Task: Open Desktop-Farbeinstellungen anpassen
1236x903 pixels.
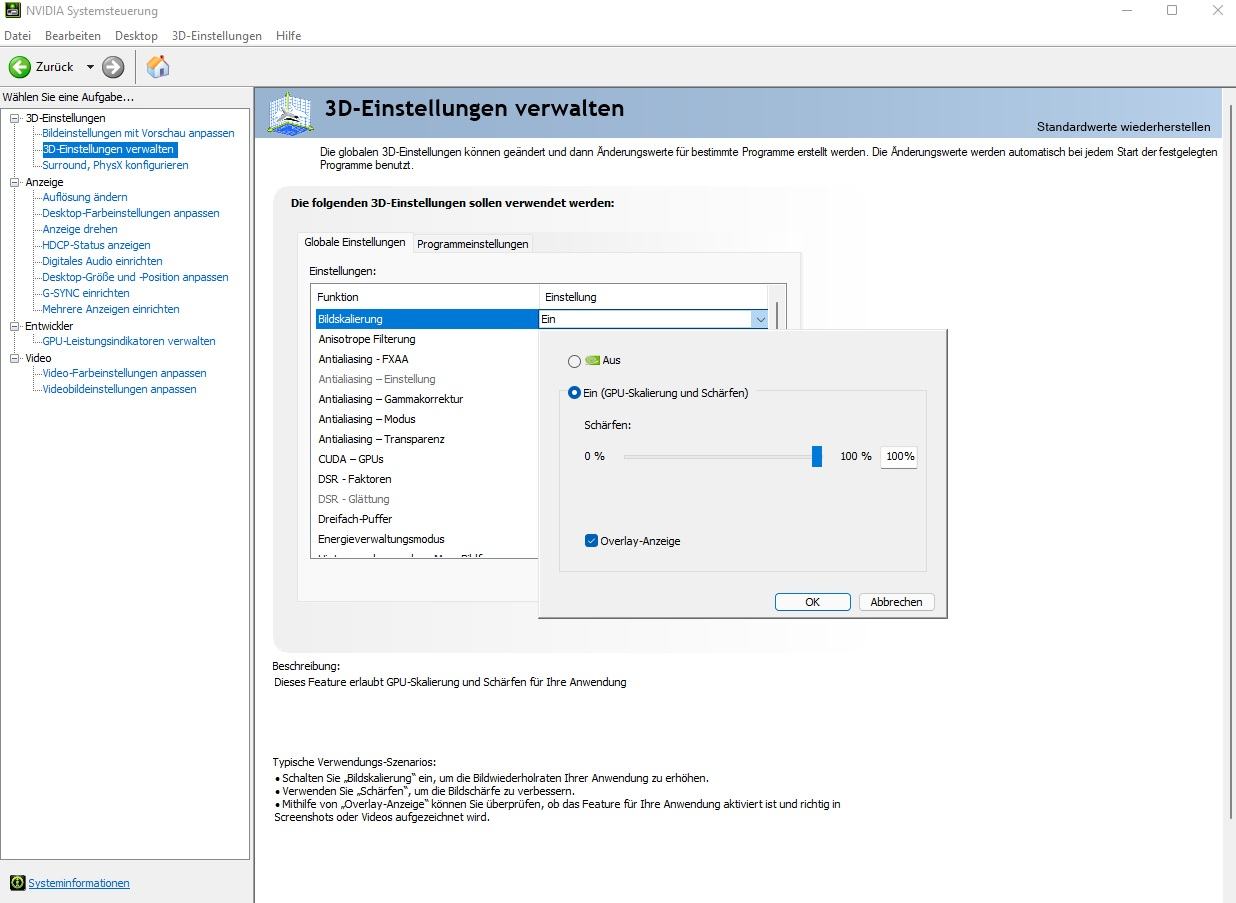Action: tap(131, 213)
